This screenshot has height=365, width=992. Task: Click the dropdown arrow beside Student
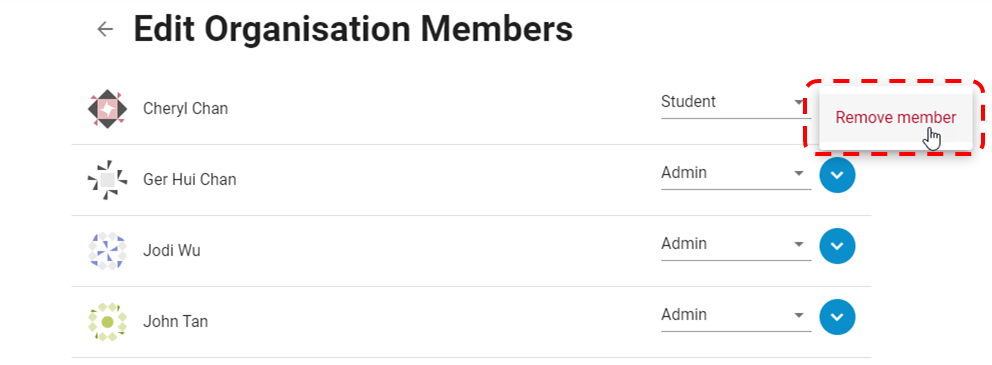pos(799,102)
